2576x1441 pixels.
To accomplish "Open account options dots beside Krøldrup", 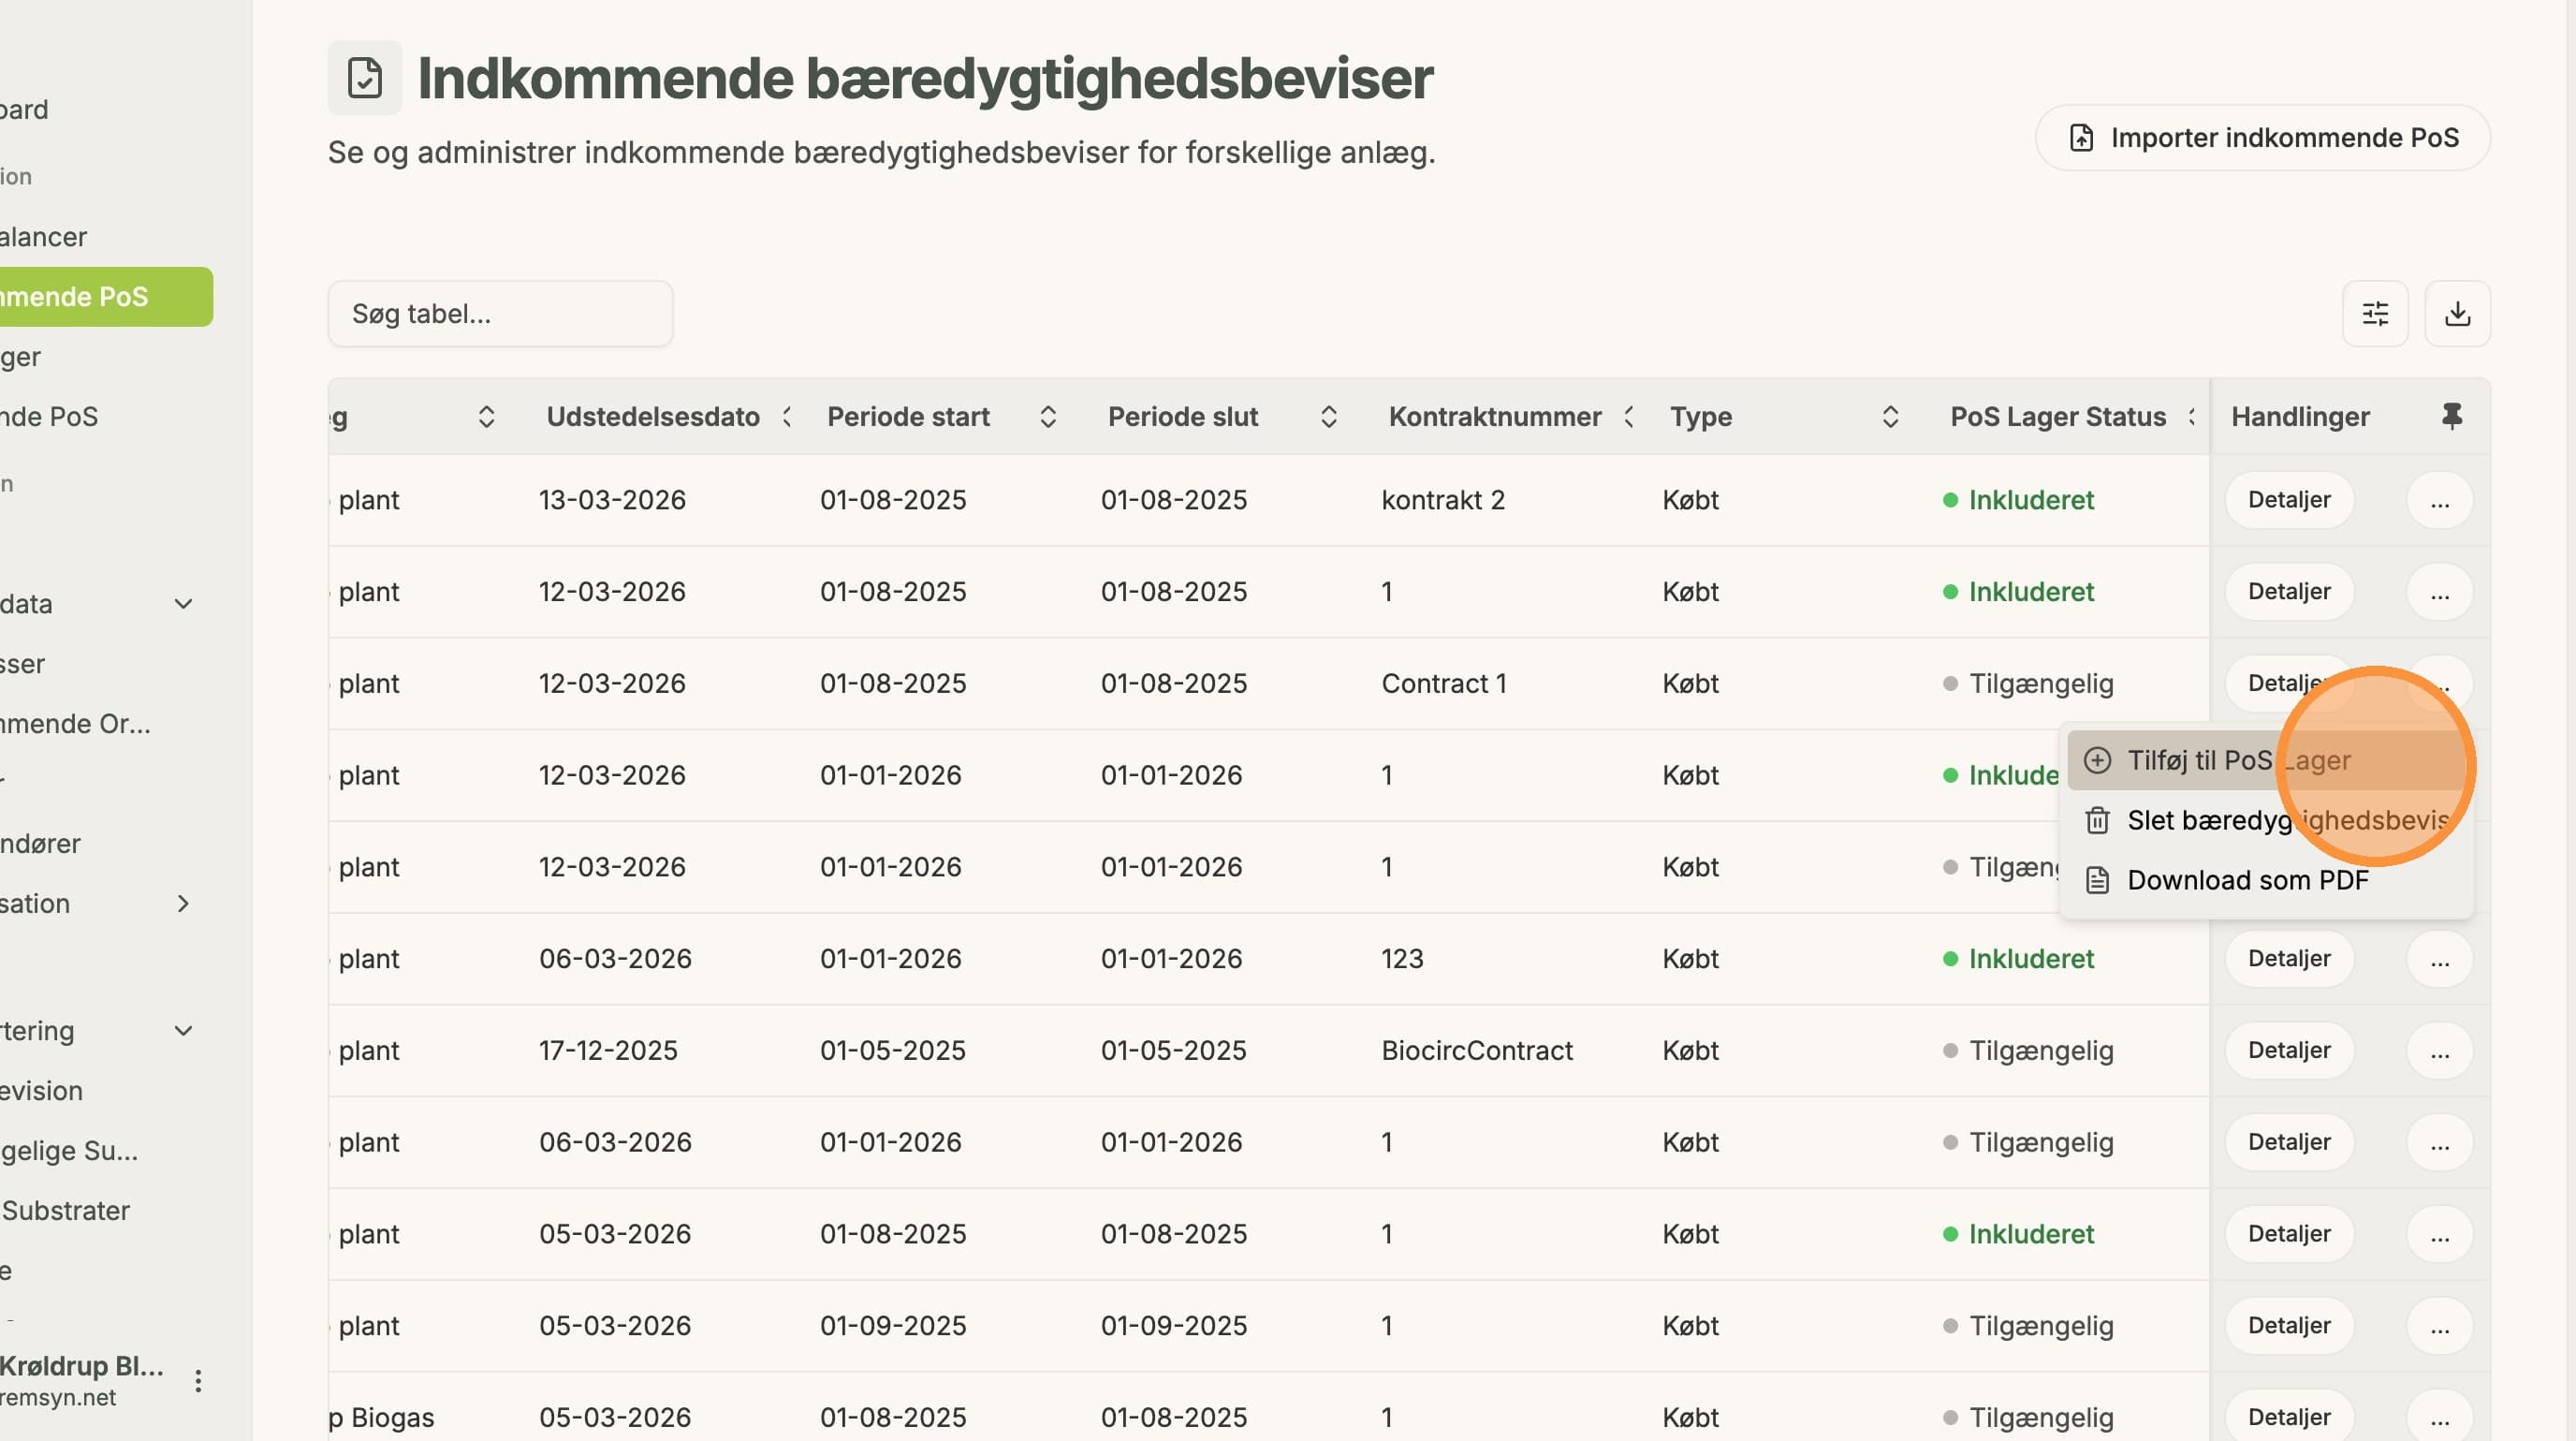I will 198,1381.
